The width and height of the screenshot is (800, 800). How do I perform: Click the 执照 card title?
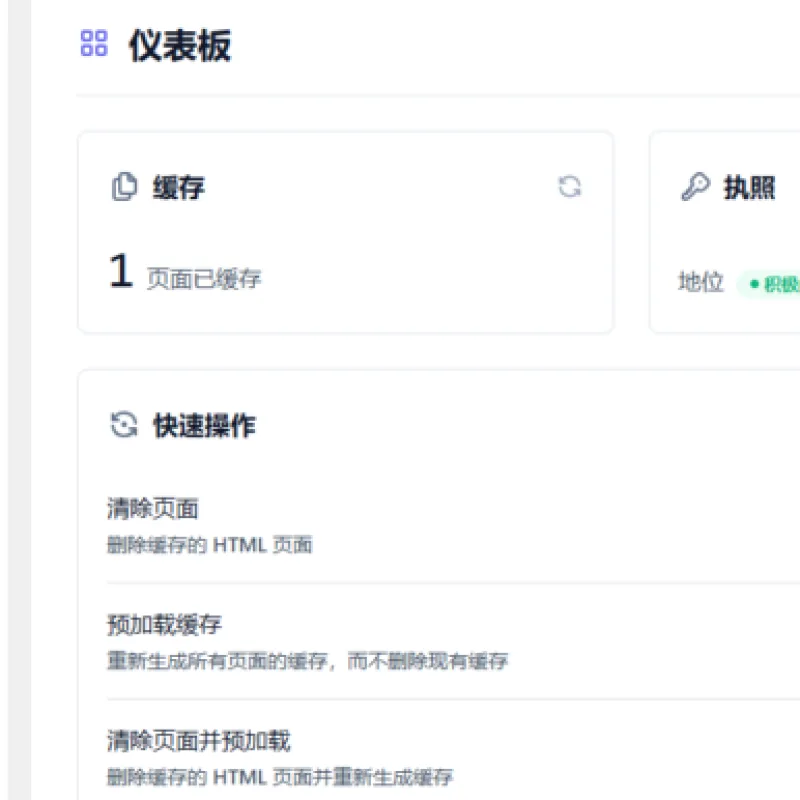click(749, 187)
